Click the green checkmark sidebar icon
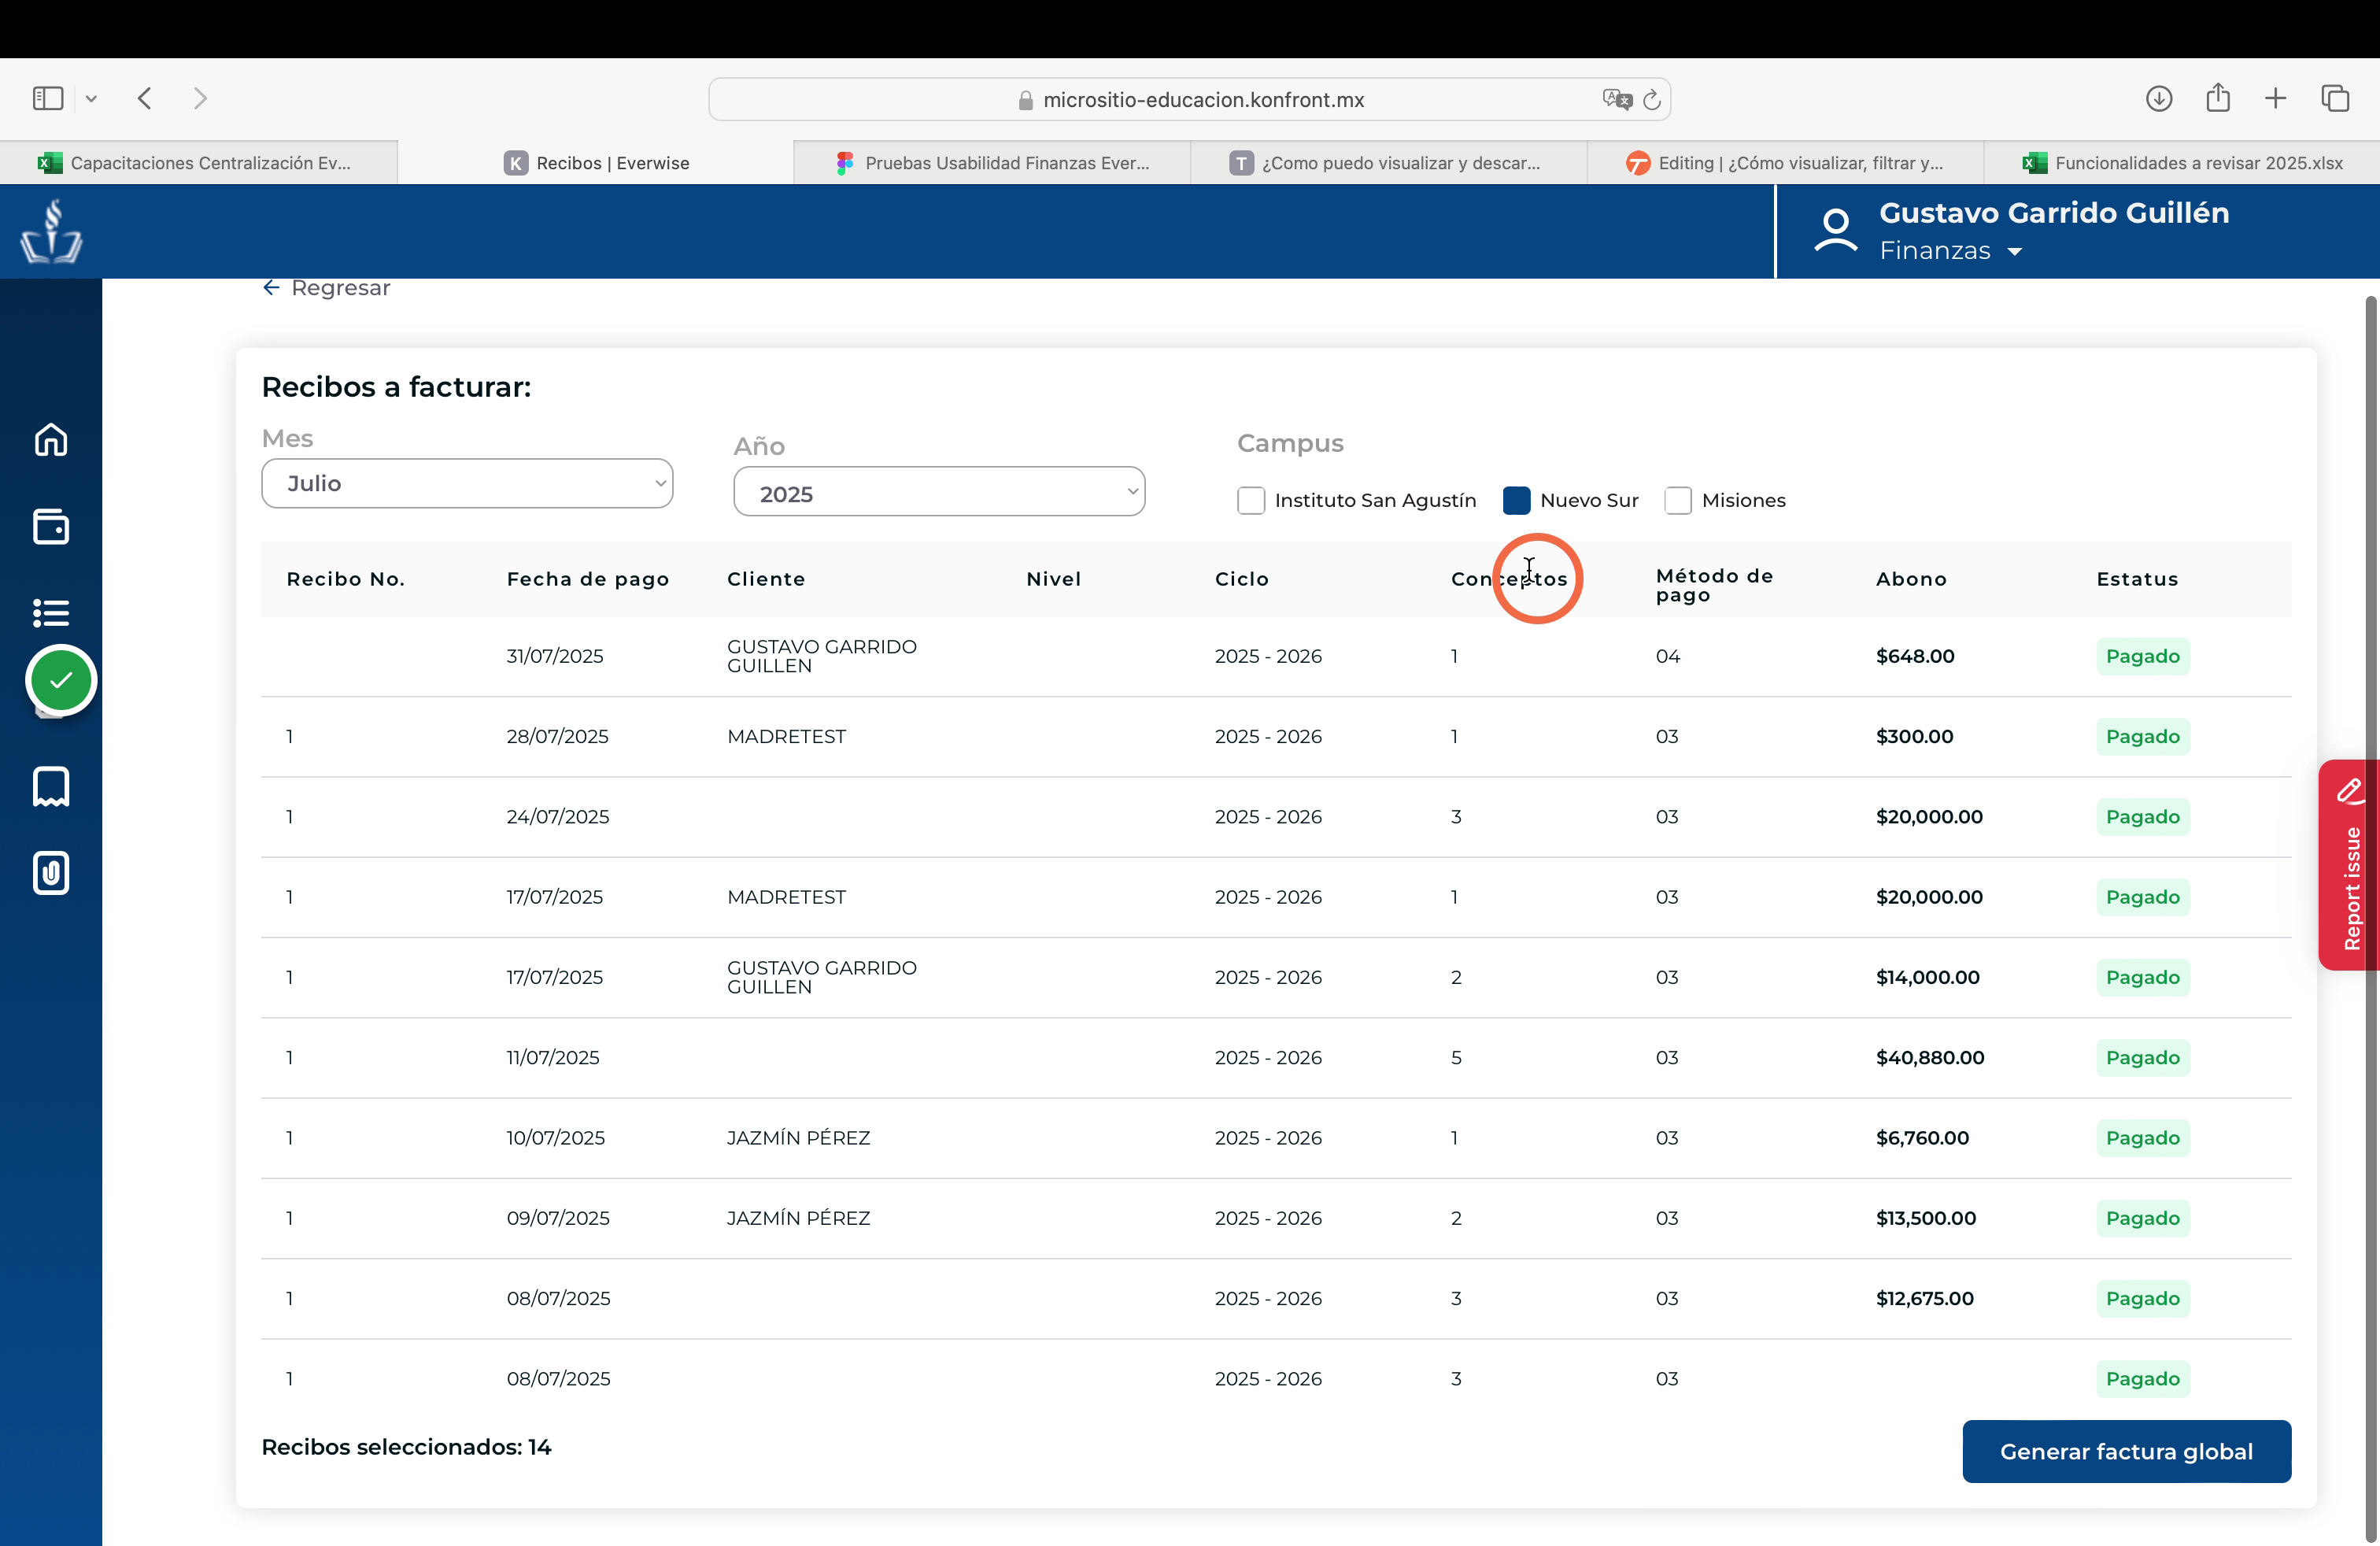The width and height of the screenshot is (2380, 1546). click(x=61, y=680)
